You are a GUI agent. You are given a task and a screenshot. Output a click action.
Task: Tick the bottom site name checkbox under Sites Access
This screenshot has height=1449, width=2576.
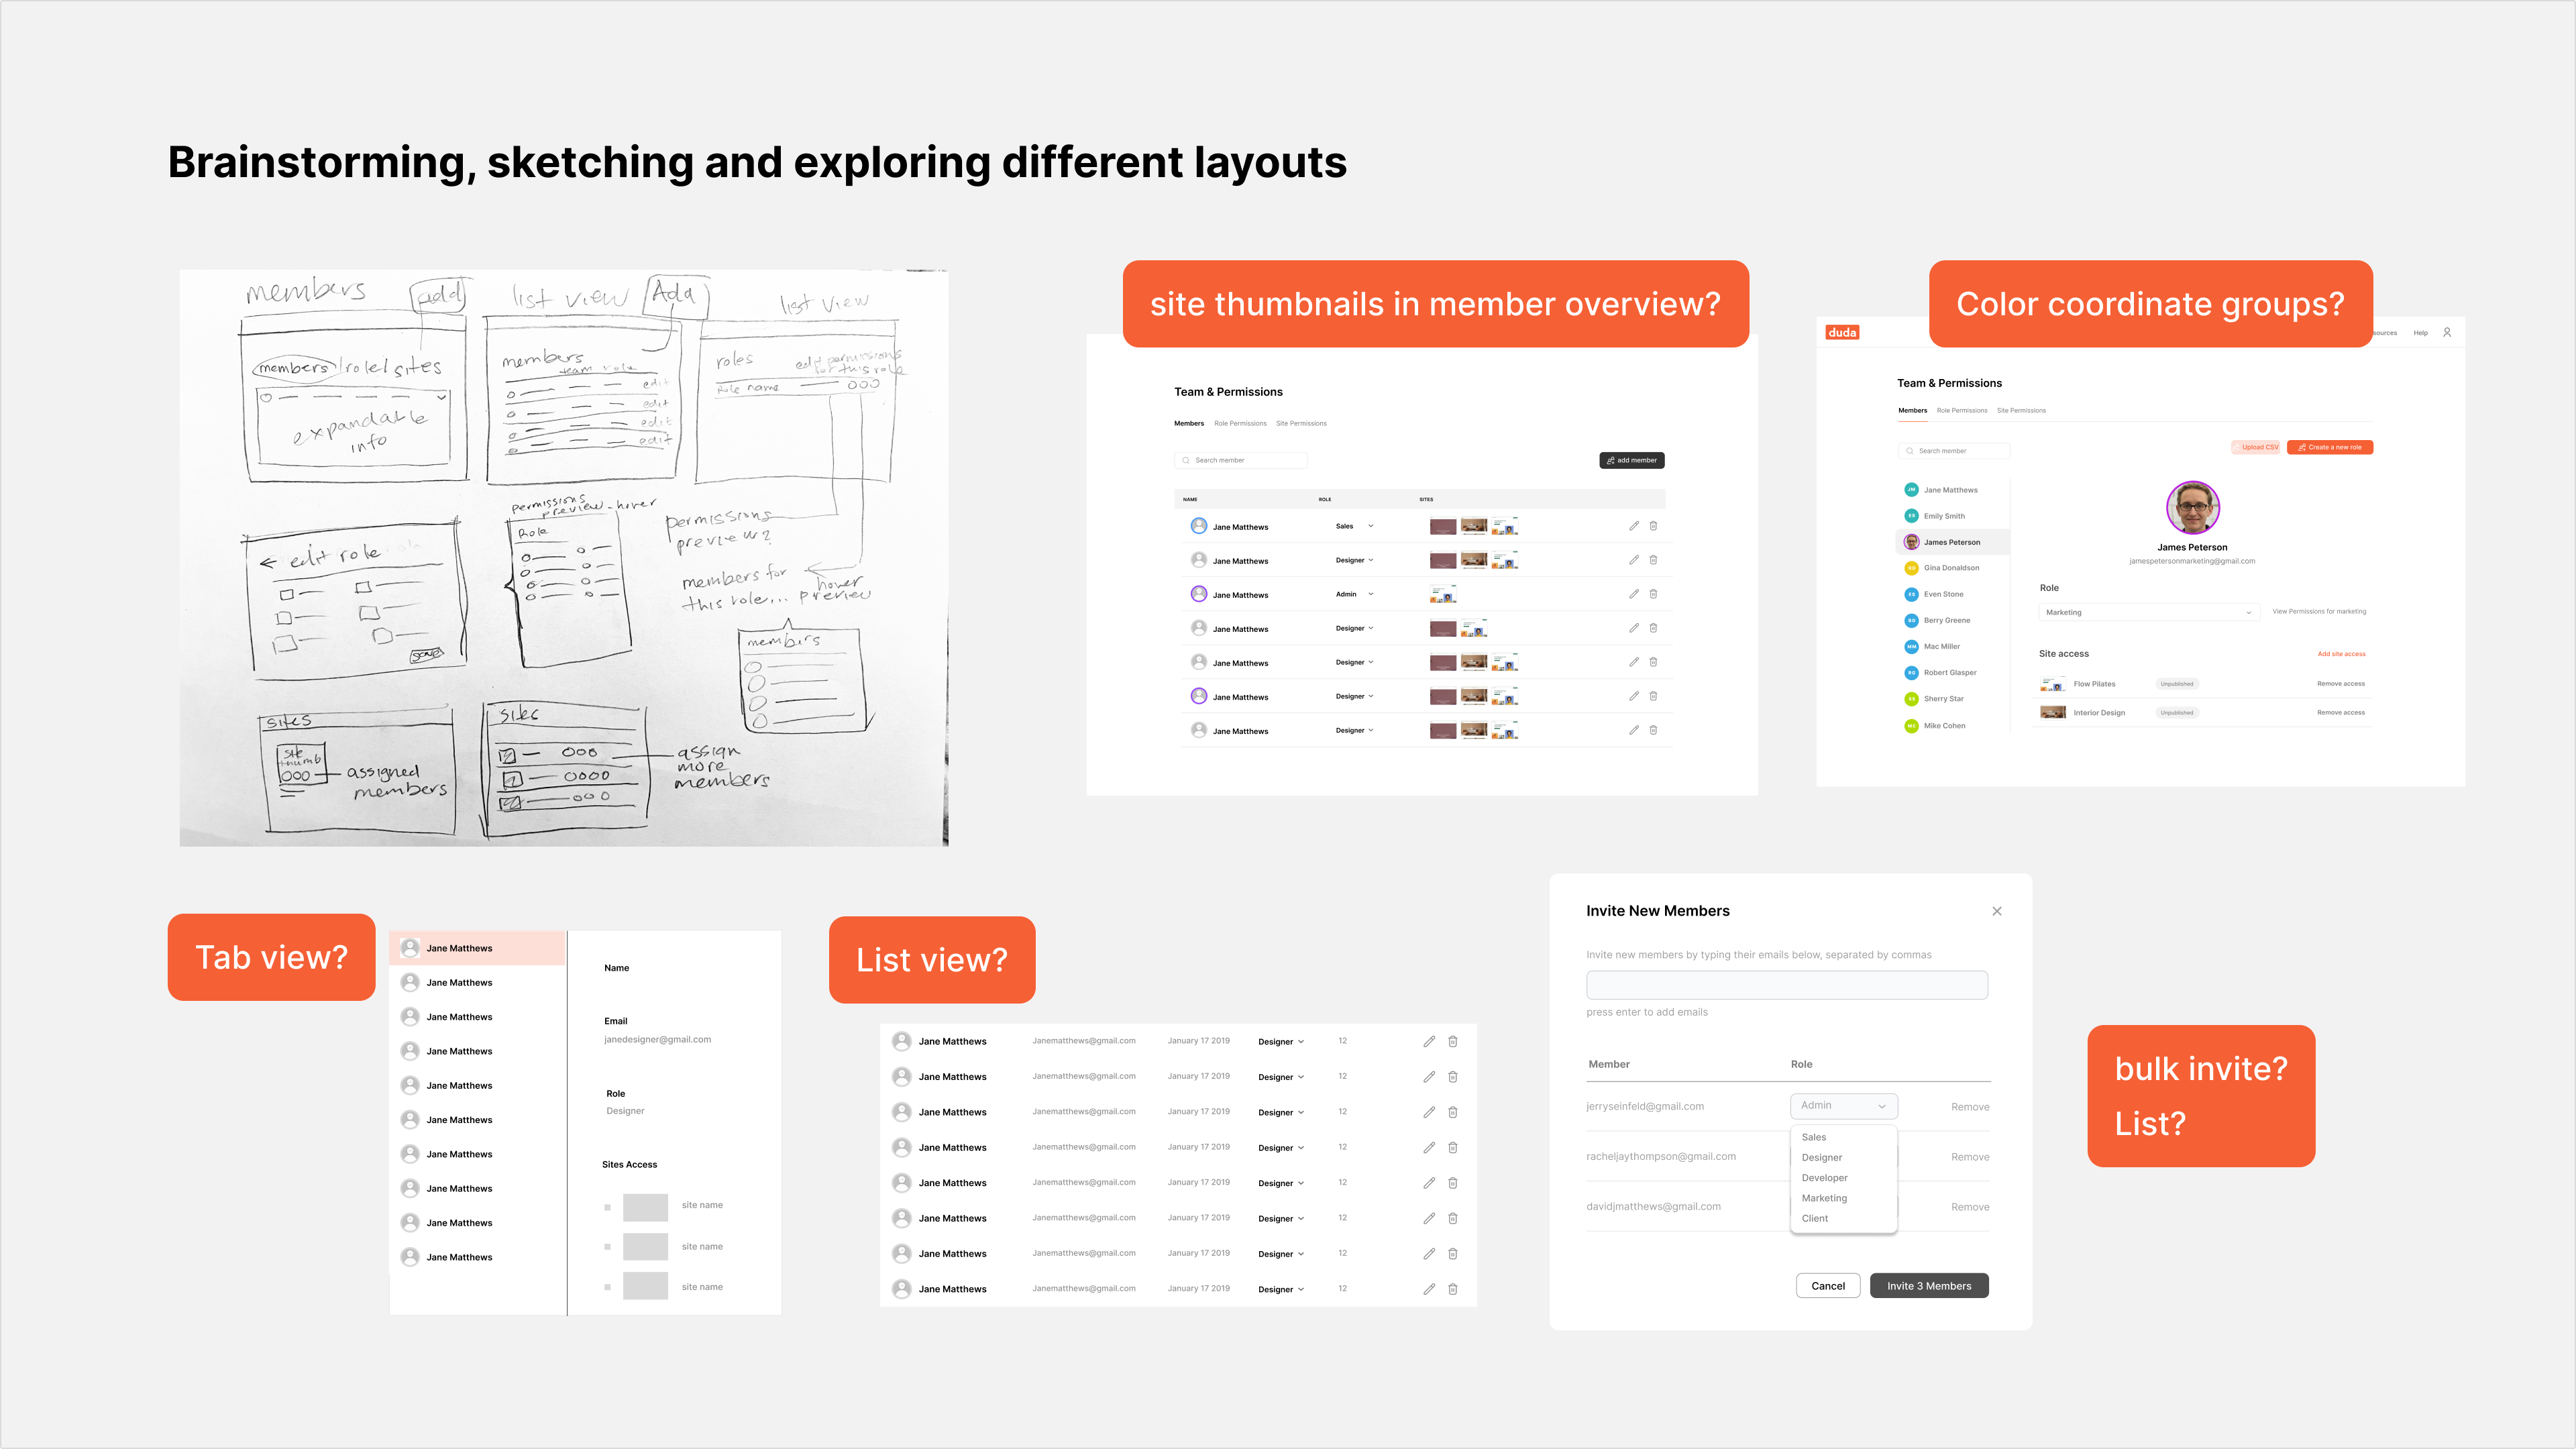click(607, 1287)
